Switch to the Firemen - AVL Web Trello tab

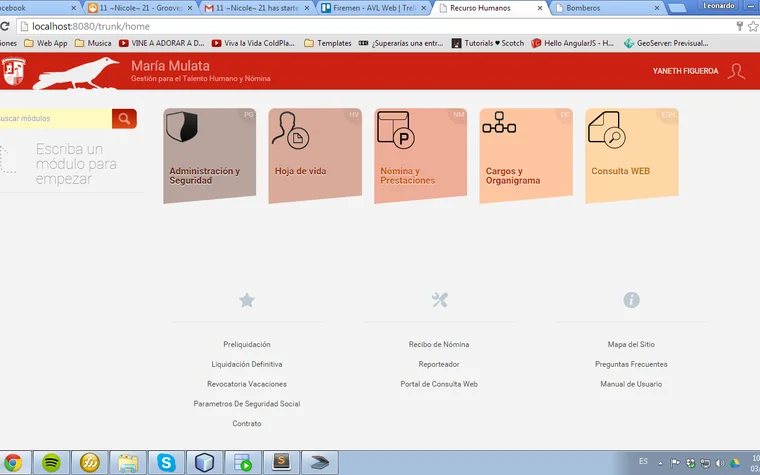374,8
